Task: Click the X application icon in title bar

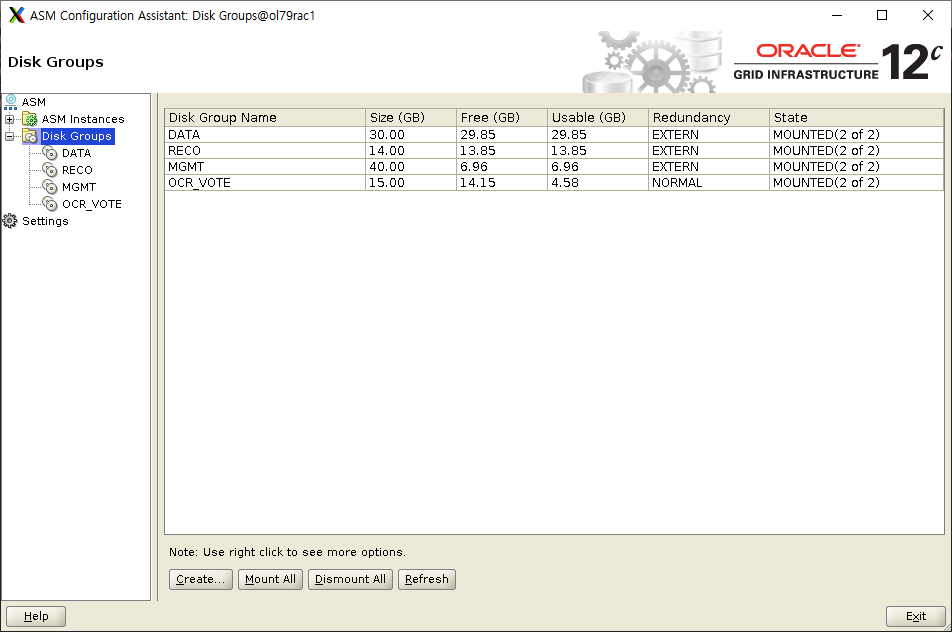Action: (x=17, y=15)
